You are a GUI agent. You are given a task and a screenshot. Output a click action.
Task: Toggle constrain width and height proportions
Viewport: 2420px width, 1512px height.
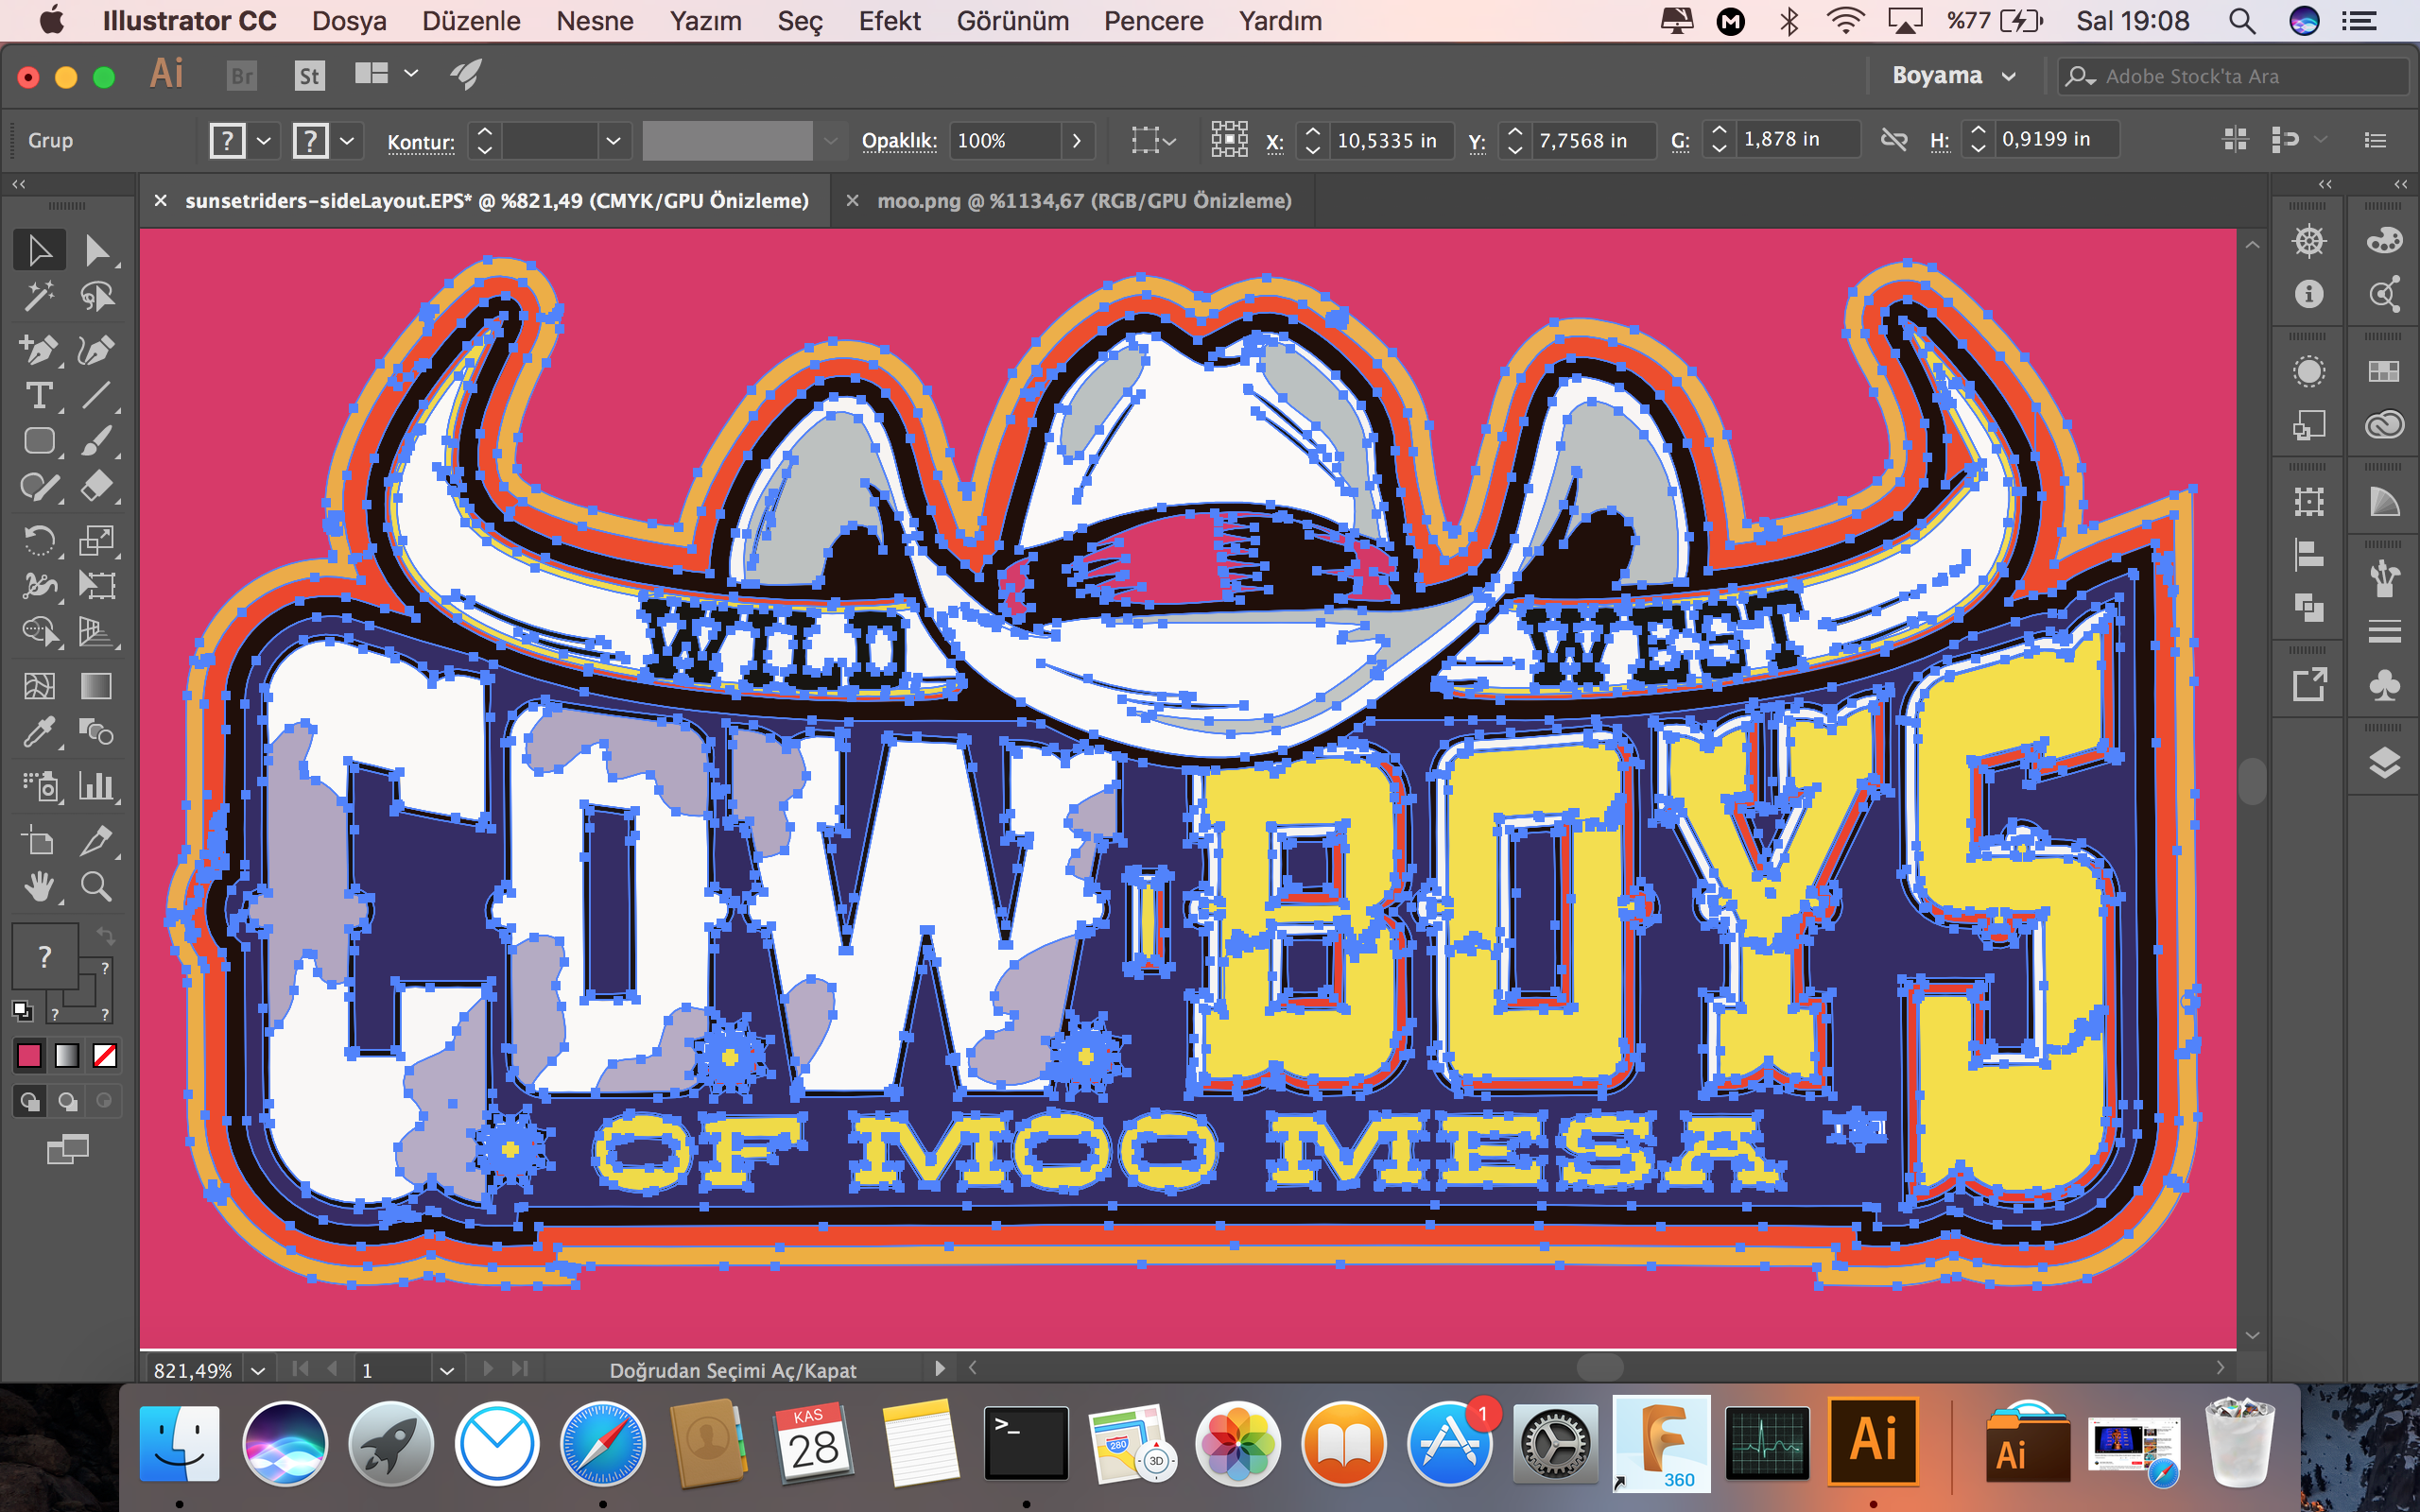point(1894,140)
